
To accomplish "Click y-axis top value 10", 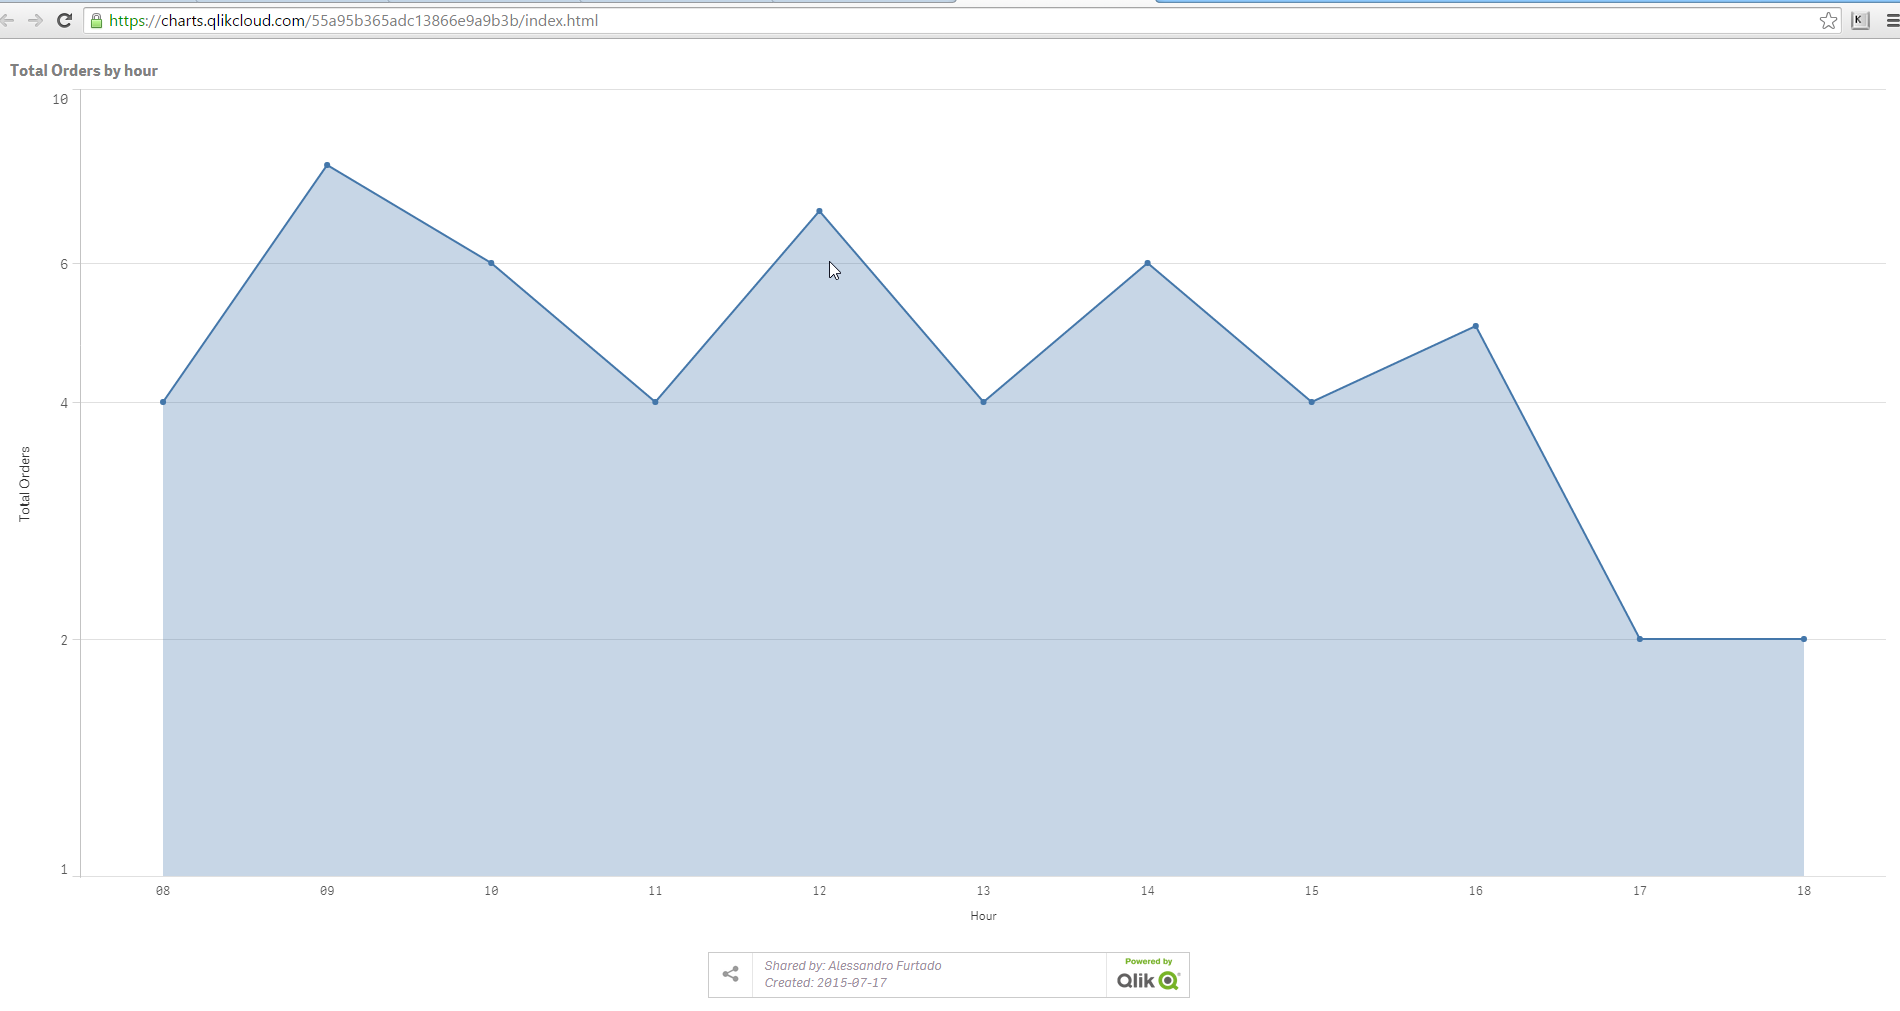I will click(60, 99).
